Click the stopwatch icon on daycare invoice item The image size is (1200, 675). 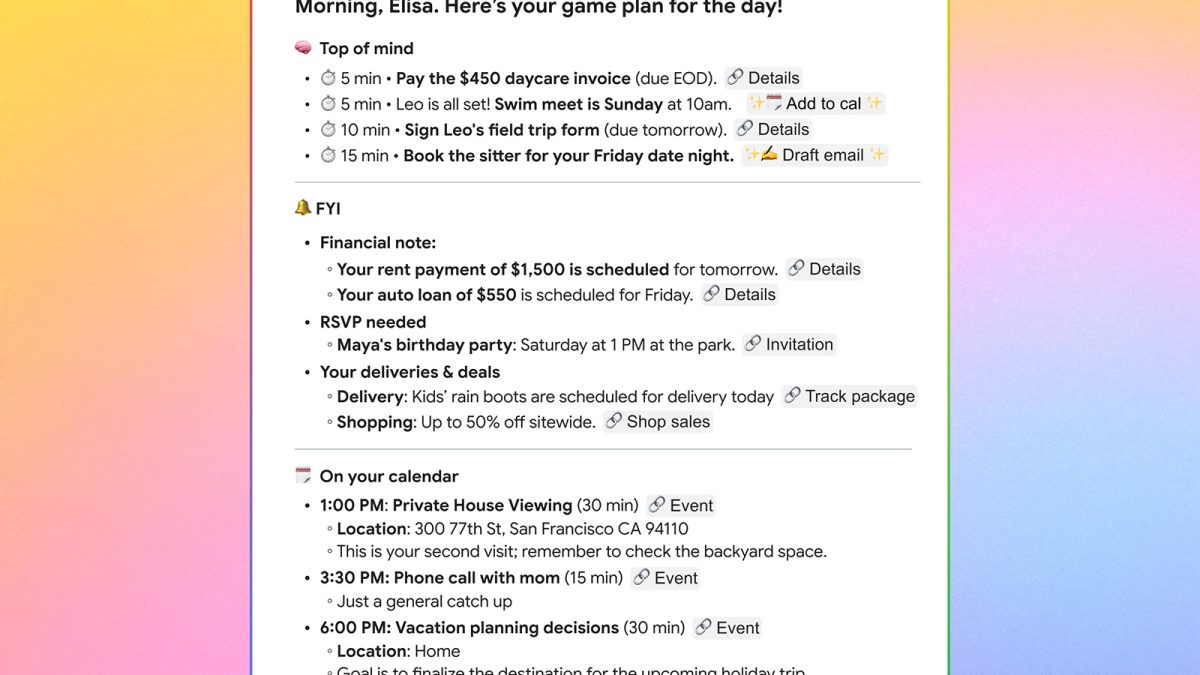pos(328,78)
